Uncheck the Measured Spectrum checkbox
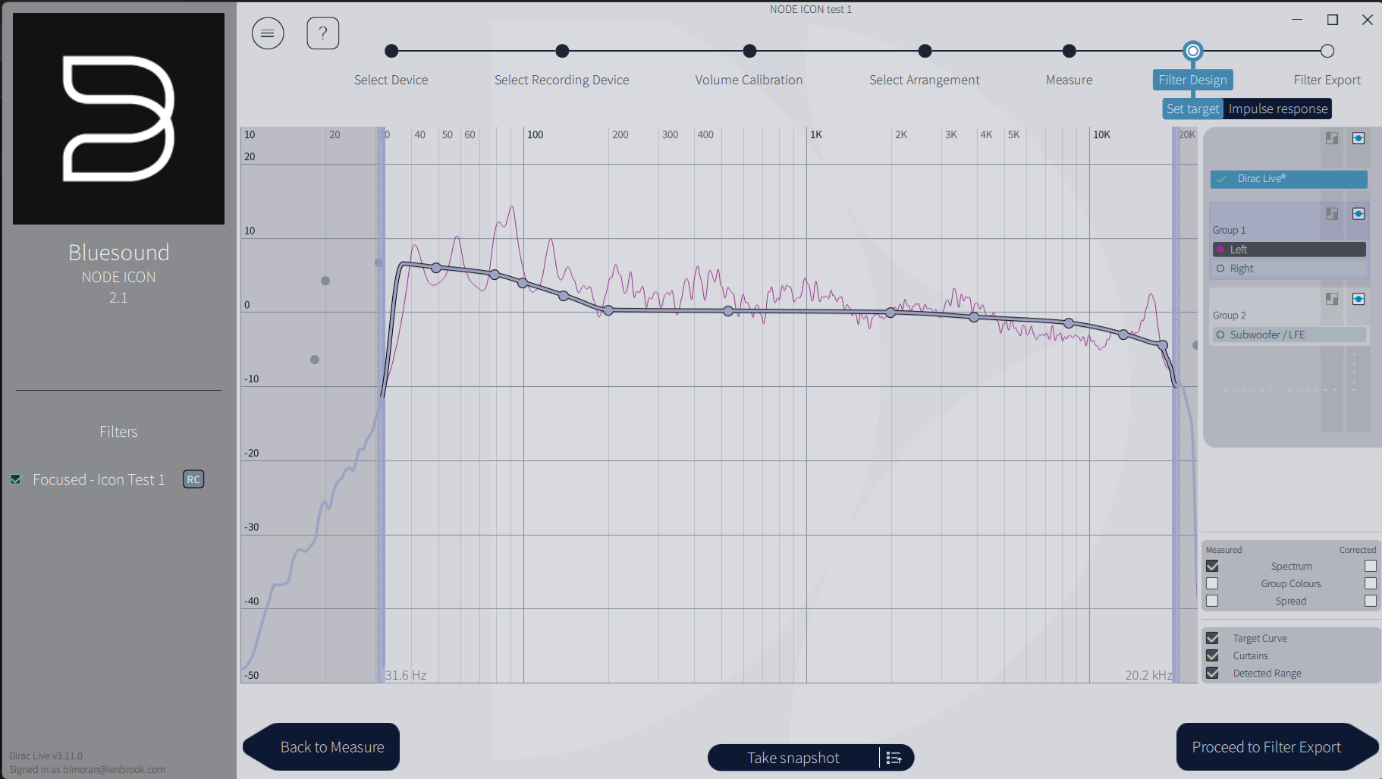 (x=1212, y=565)
